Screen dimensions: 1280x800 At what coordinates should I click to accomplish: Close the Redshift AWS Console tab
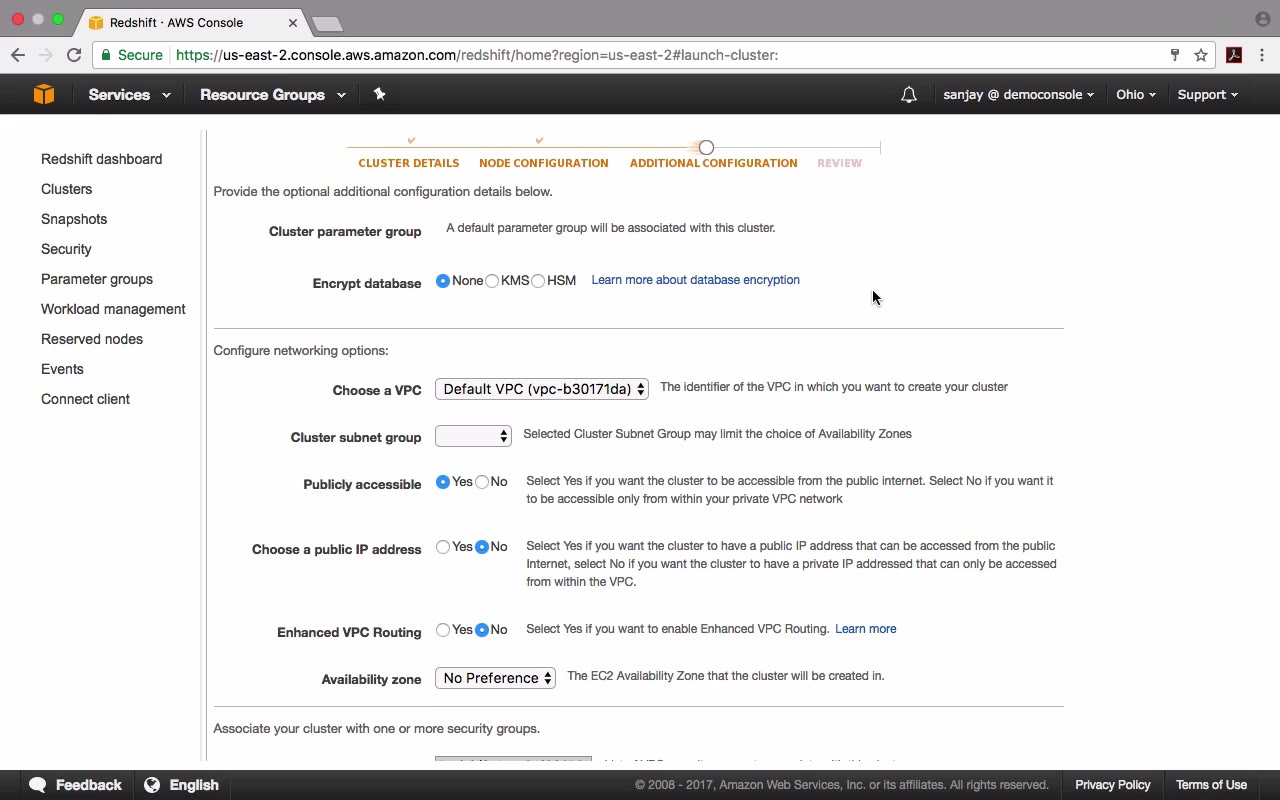click(293, 22)
